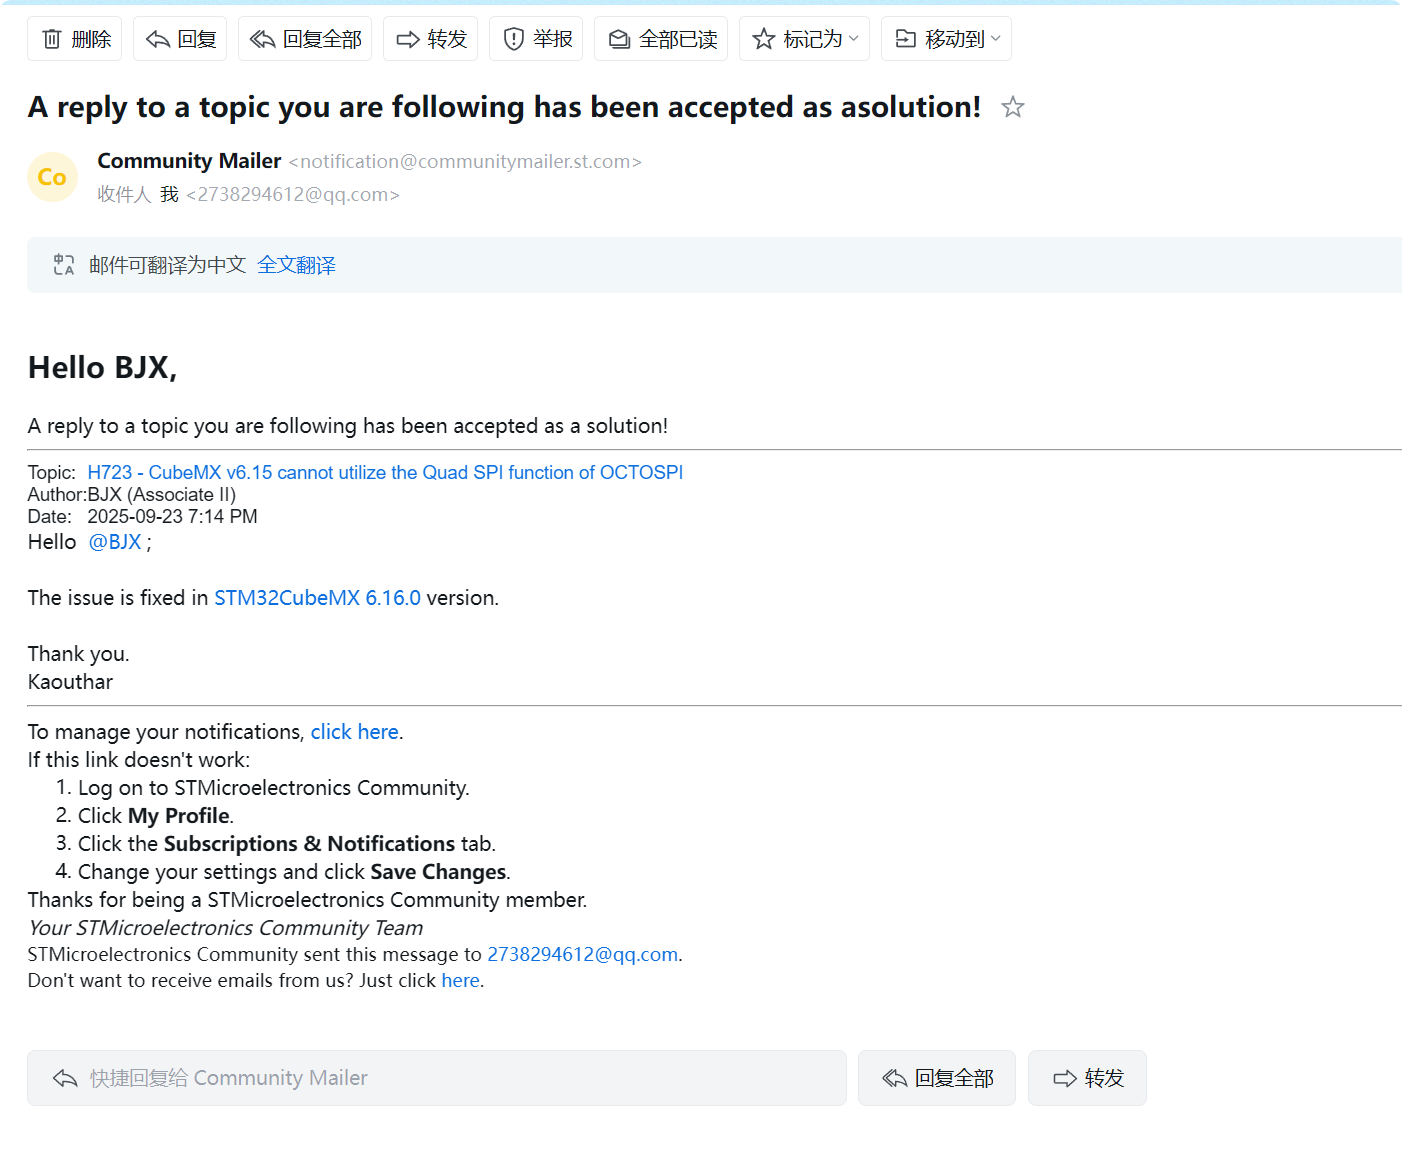The height and width of the screenshot is (1174, 1402).
Task: Click the 2738294612@qq.com link in footer
Action: click(x=582, y=954)
